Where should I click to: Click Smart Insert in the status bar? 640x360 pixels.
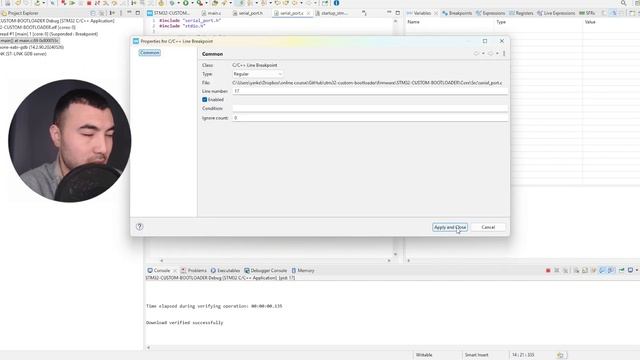[x=476, y=355]
